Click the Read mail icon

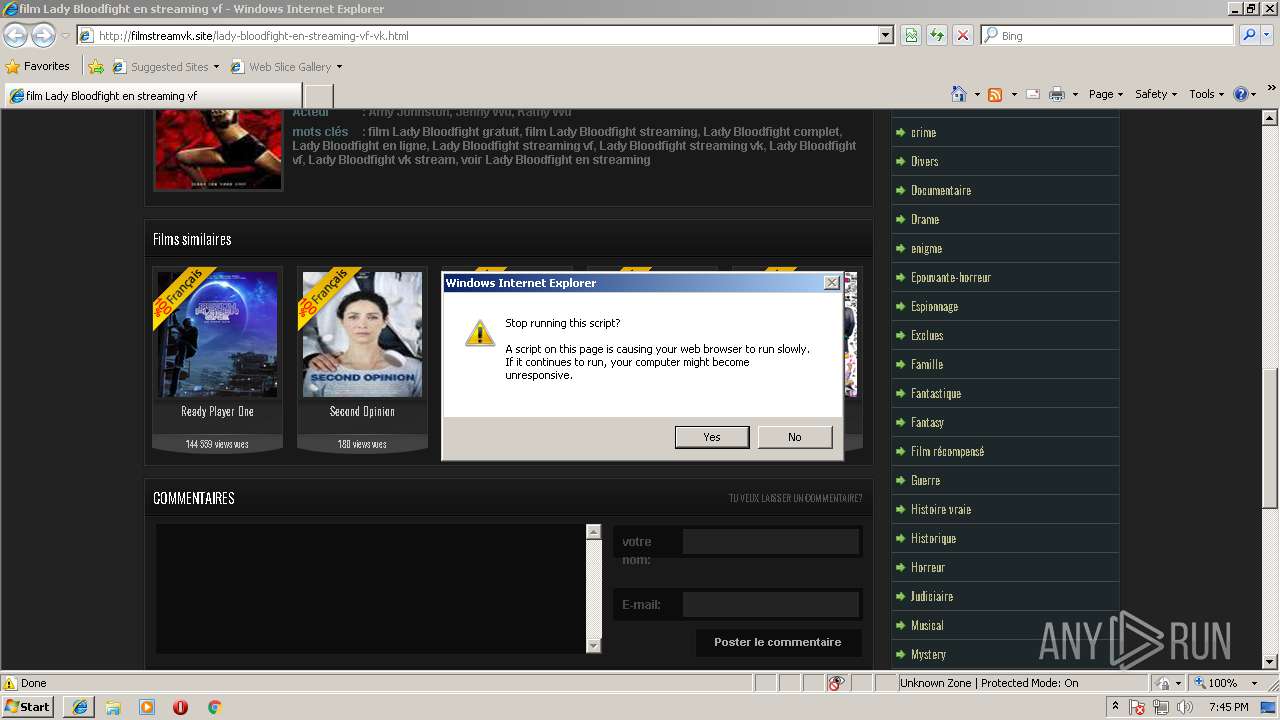click(1033, 94)
